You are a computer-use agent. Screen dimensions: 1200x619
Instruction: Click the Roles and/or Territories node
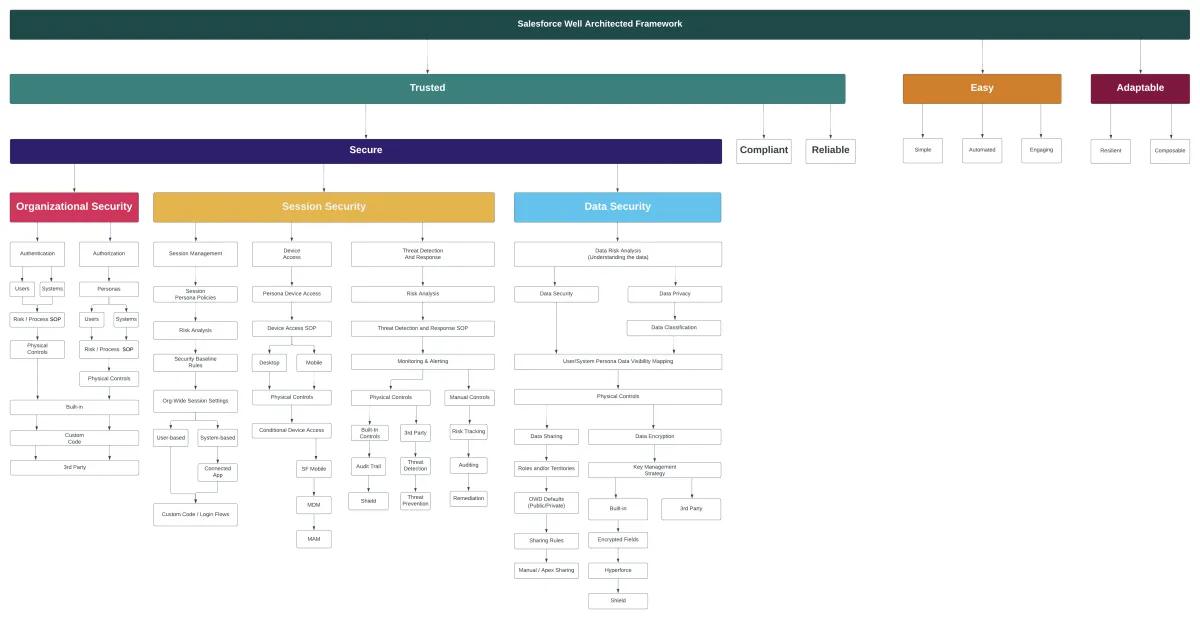[x=546, y=469]
